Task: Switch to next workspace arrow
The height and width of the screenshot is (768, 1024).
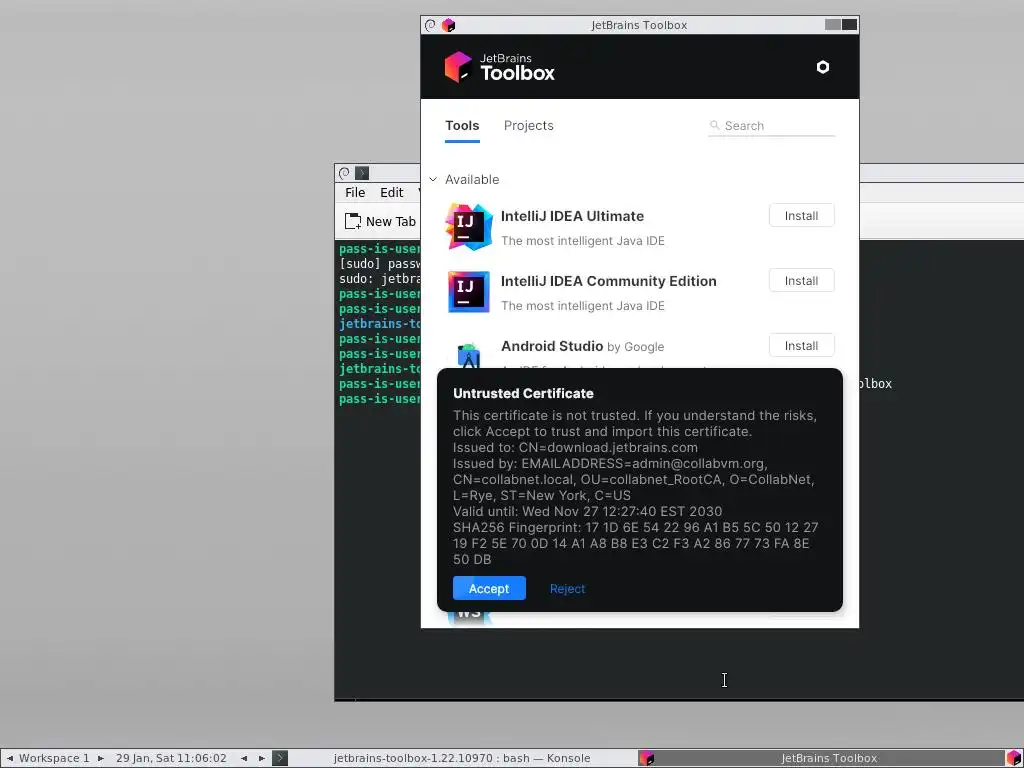Action: pos(101,758)
